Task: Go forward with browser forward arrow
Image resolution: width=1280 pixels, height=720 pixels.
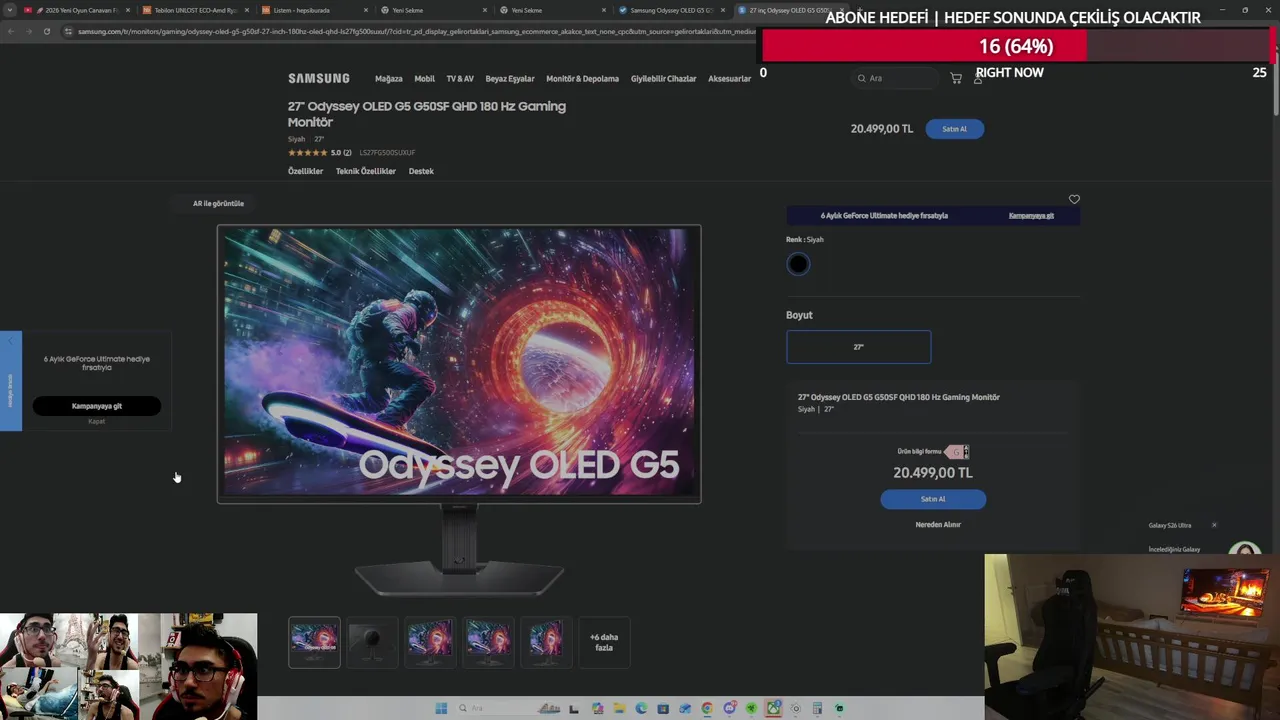Action: click(x=28, y=31)
